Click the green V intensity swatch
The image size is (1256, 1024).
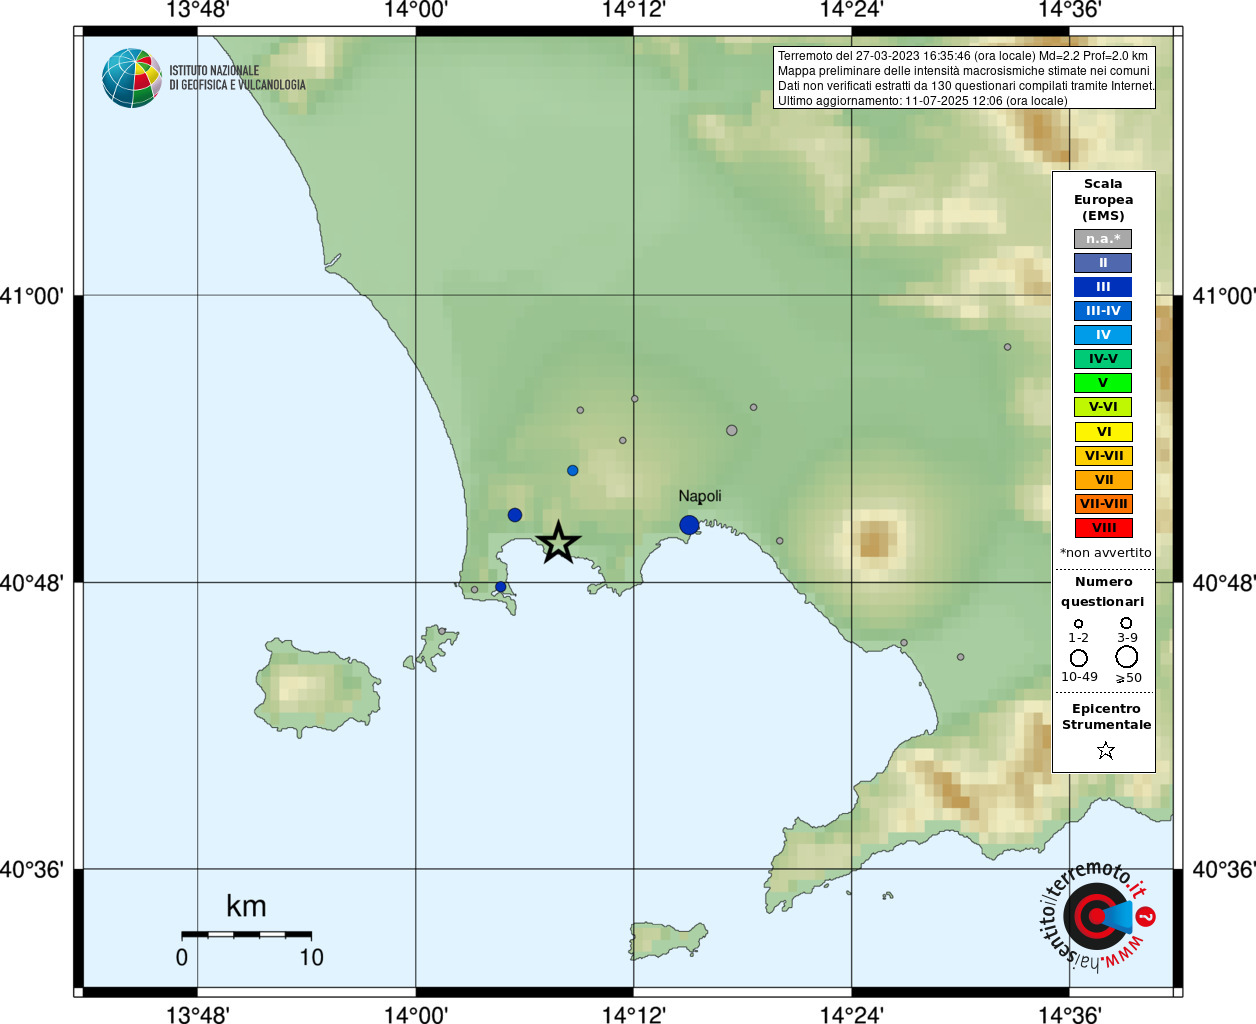click(x=1104, y=383)
